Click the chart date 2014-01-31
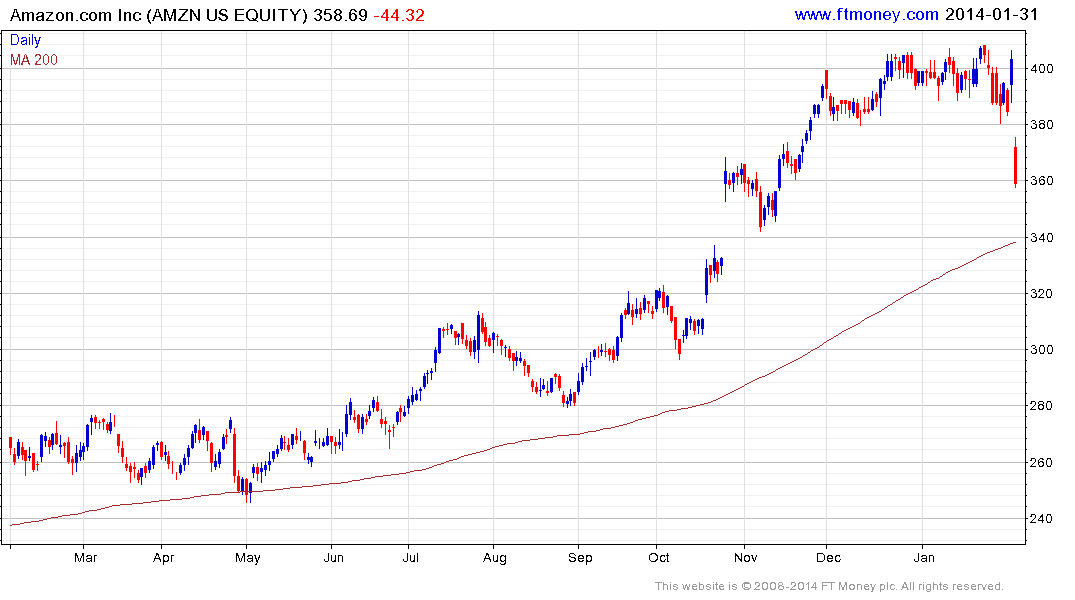The height and width of the screenshot is (600, 1075). [x=991, y=14]
